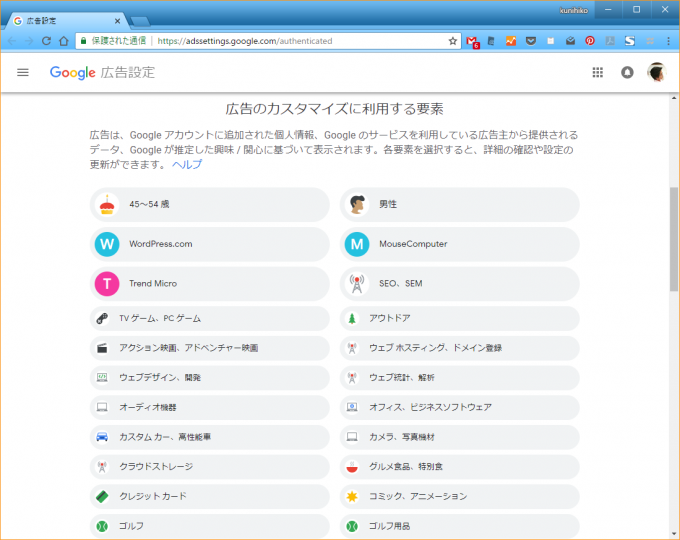Bookmark this page with the star
This screenshot has height=540, width=680.
[453, 41]
